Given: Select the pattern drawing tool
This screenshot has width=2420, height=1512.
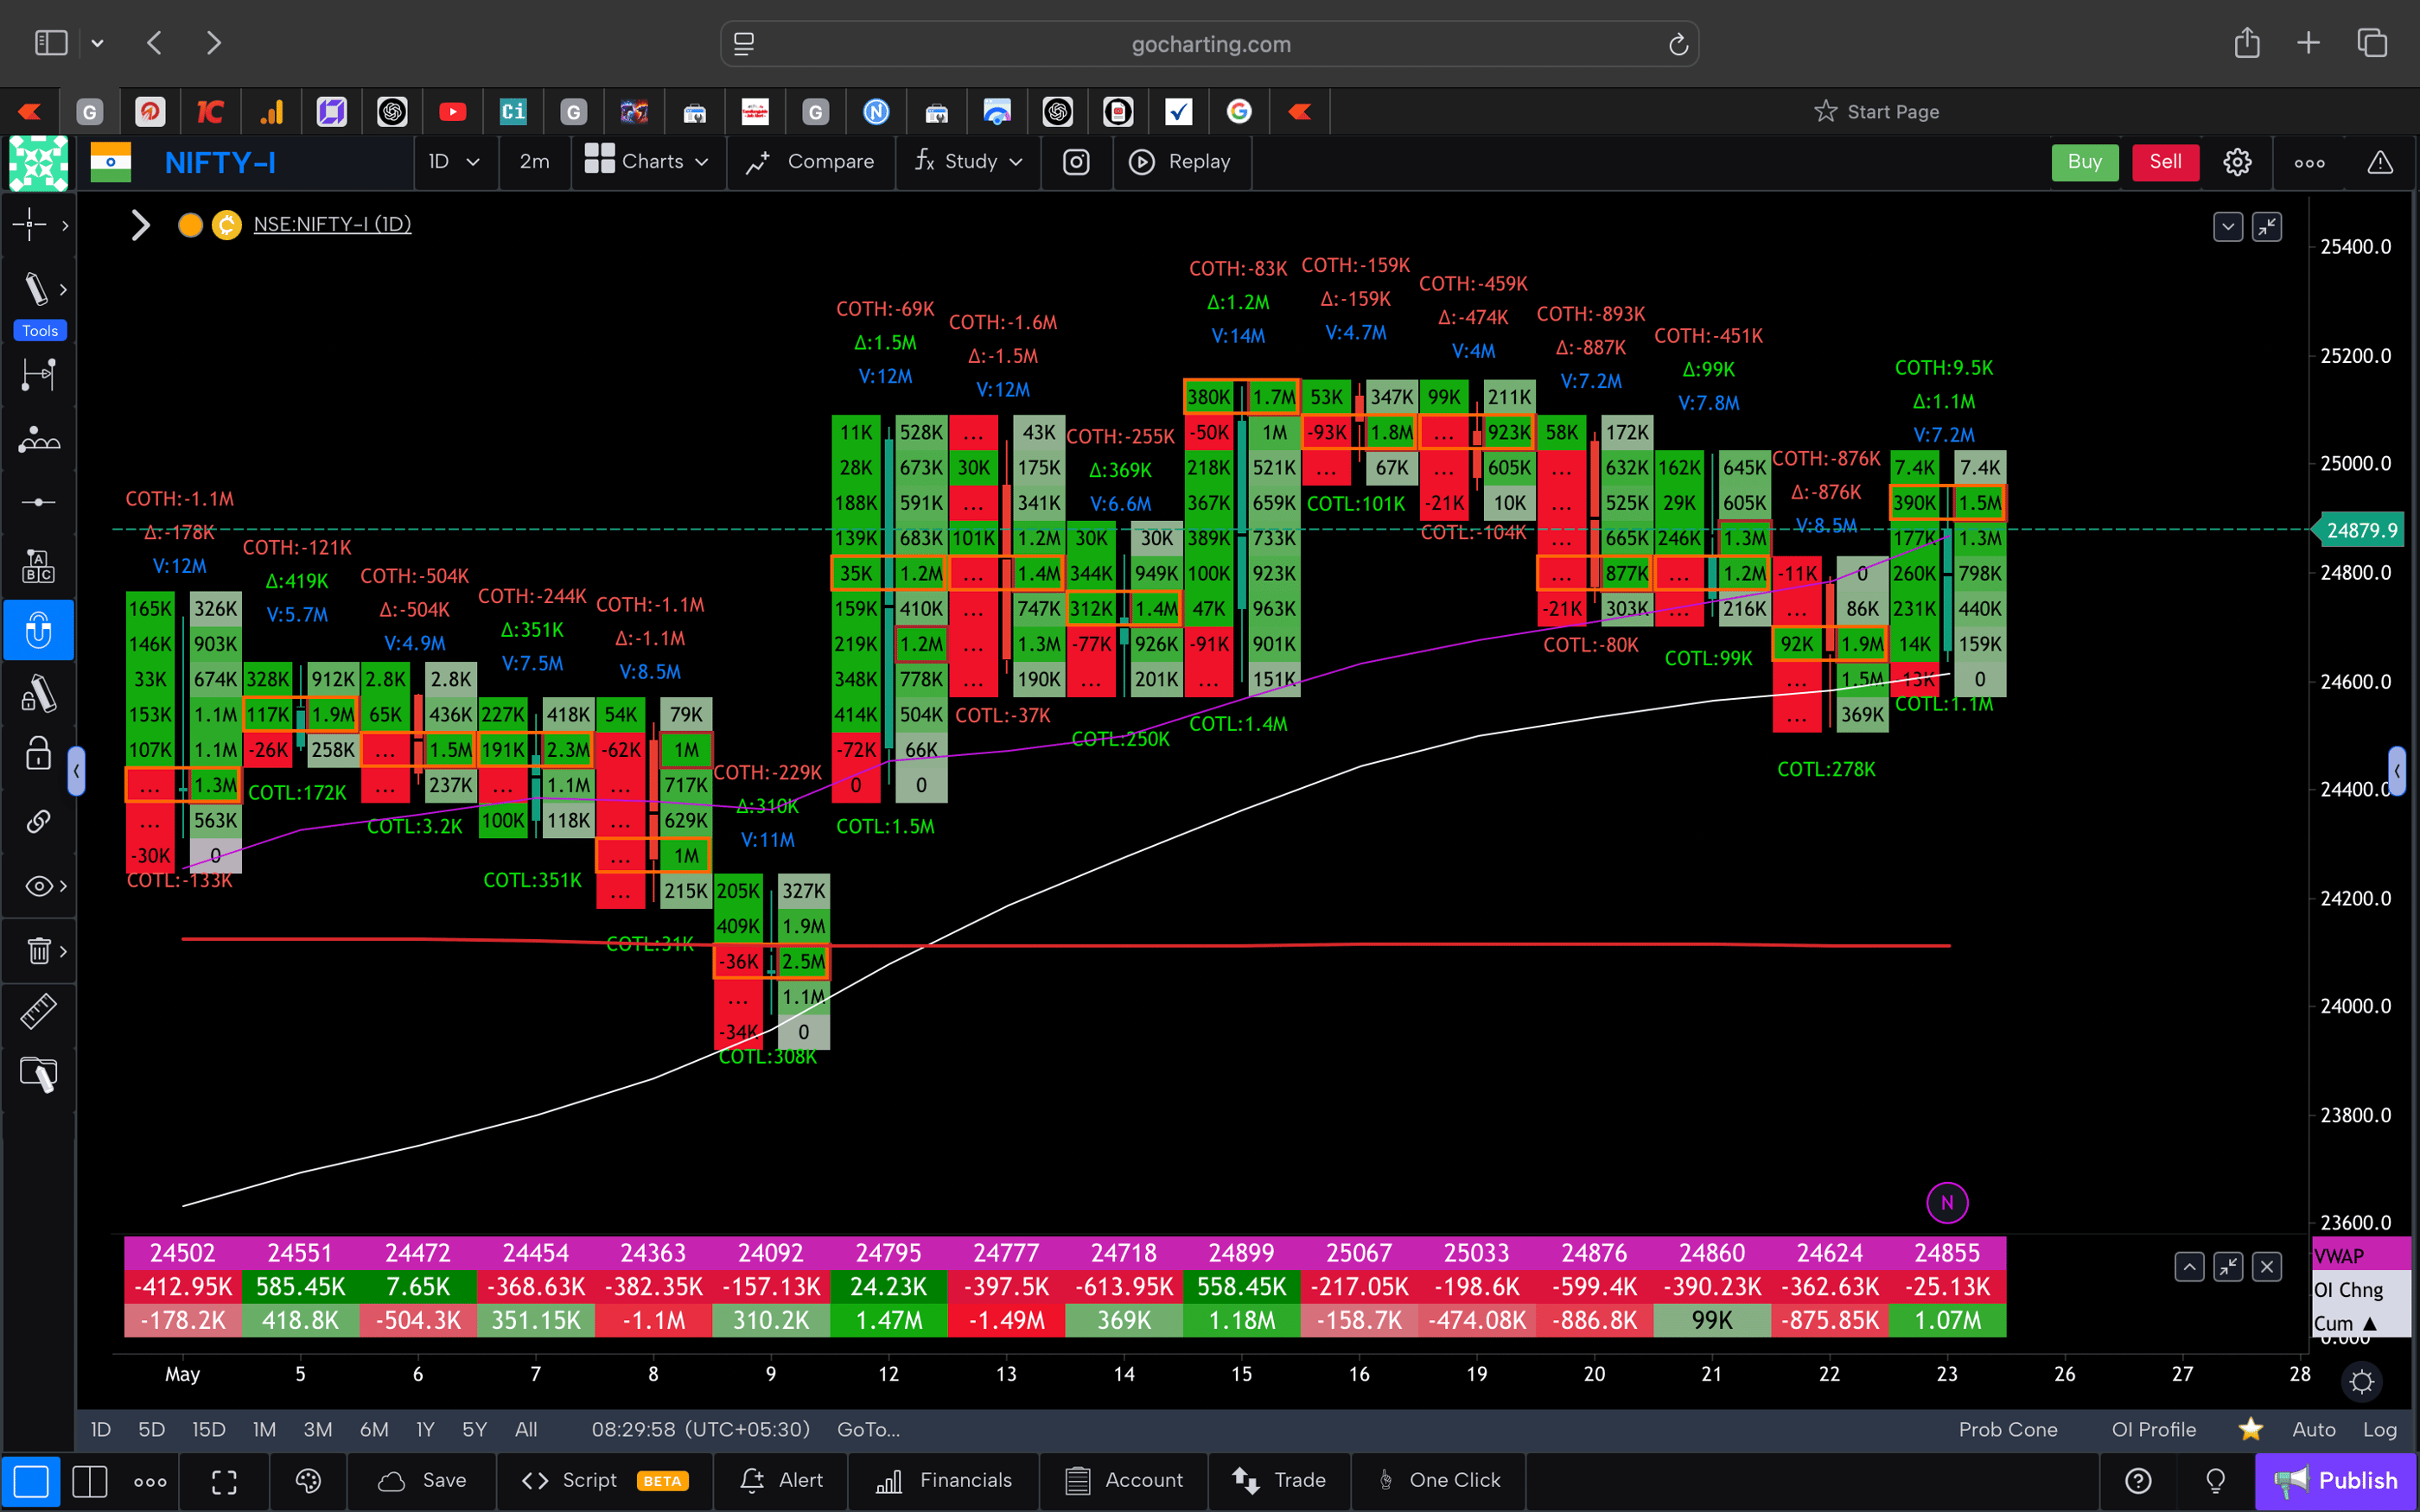Looking at the screenshot, I should [37, 438].
